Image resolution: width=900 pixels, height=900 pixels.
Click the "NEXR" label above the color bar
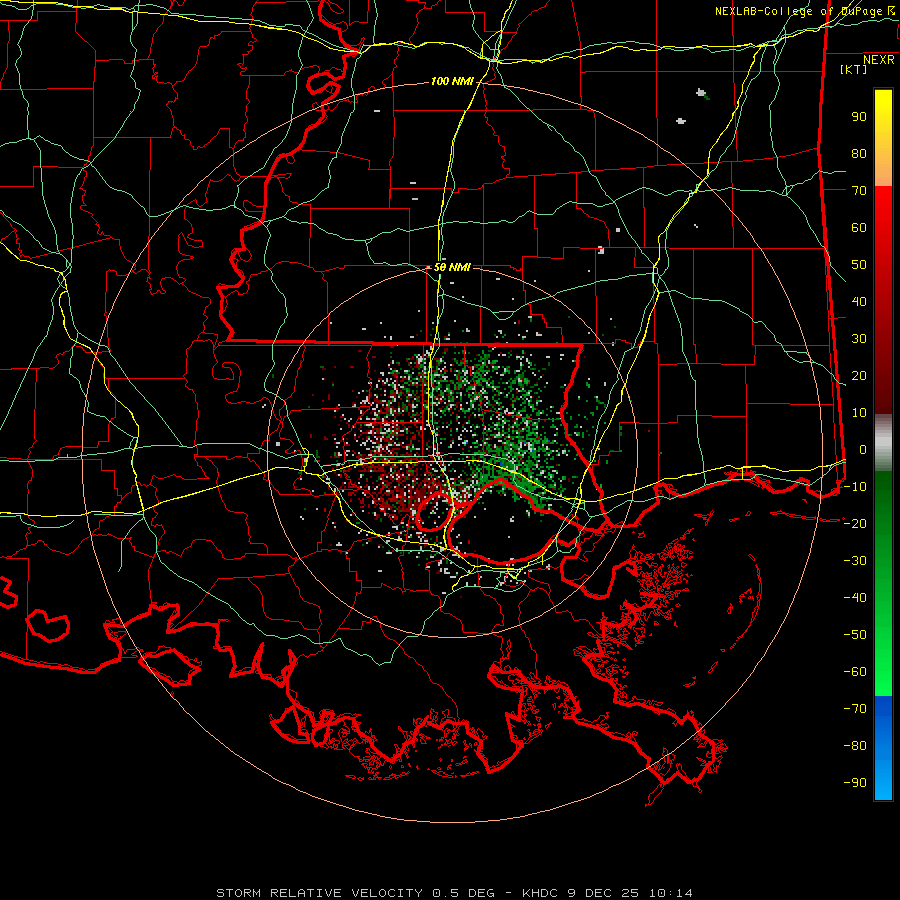click(x=879, y=60)
